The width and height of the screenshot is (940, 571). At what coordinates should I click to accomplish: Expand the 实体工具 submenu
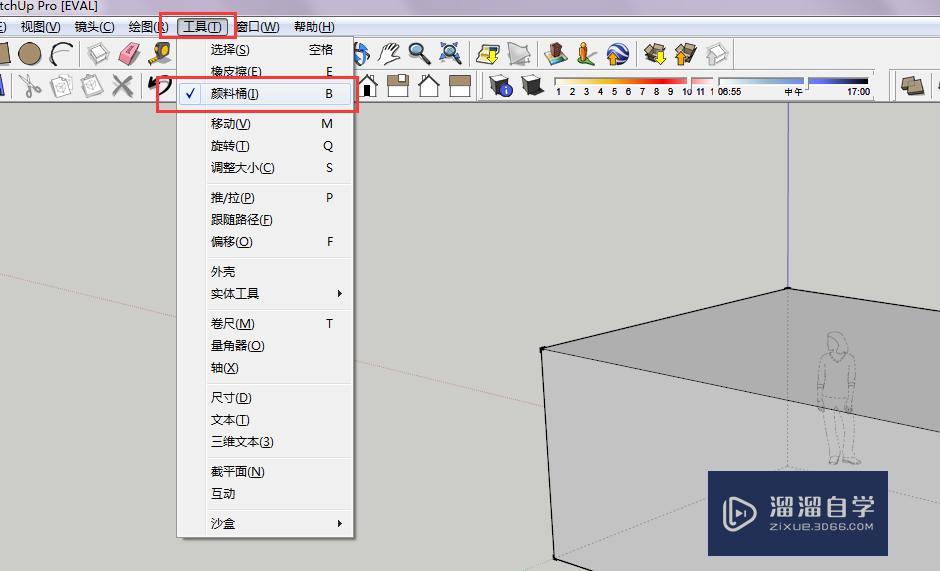[265, 293]
